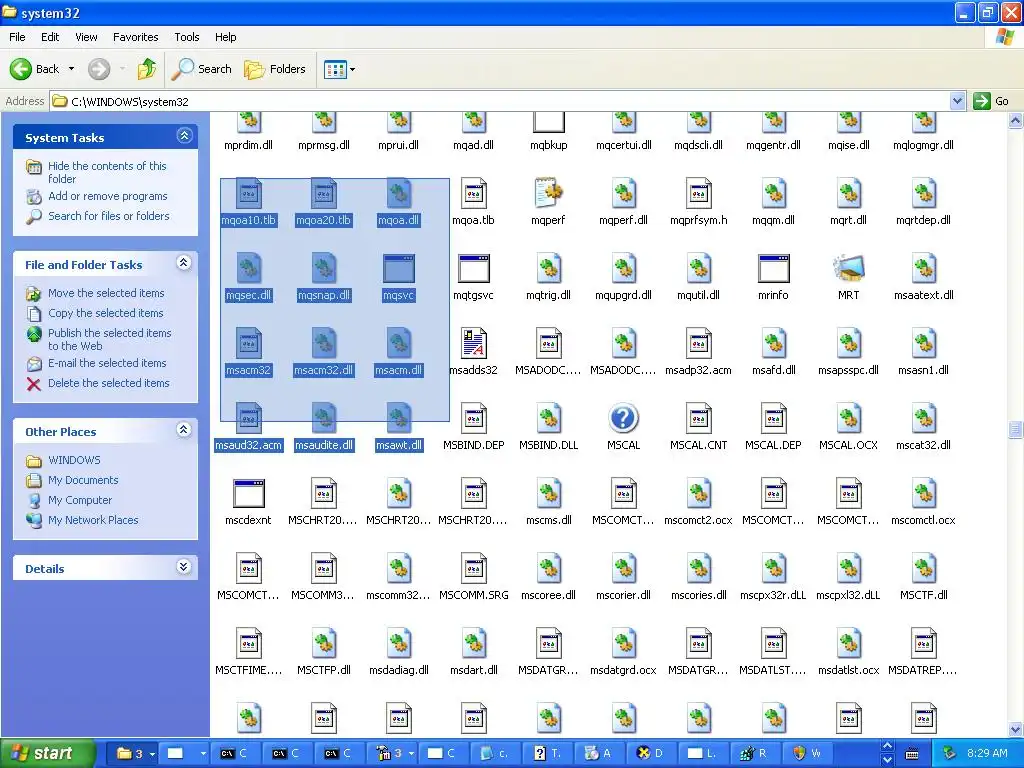
Task: Open My Network Places link
Action: click(x=93, y=520)
